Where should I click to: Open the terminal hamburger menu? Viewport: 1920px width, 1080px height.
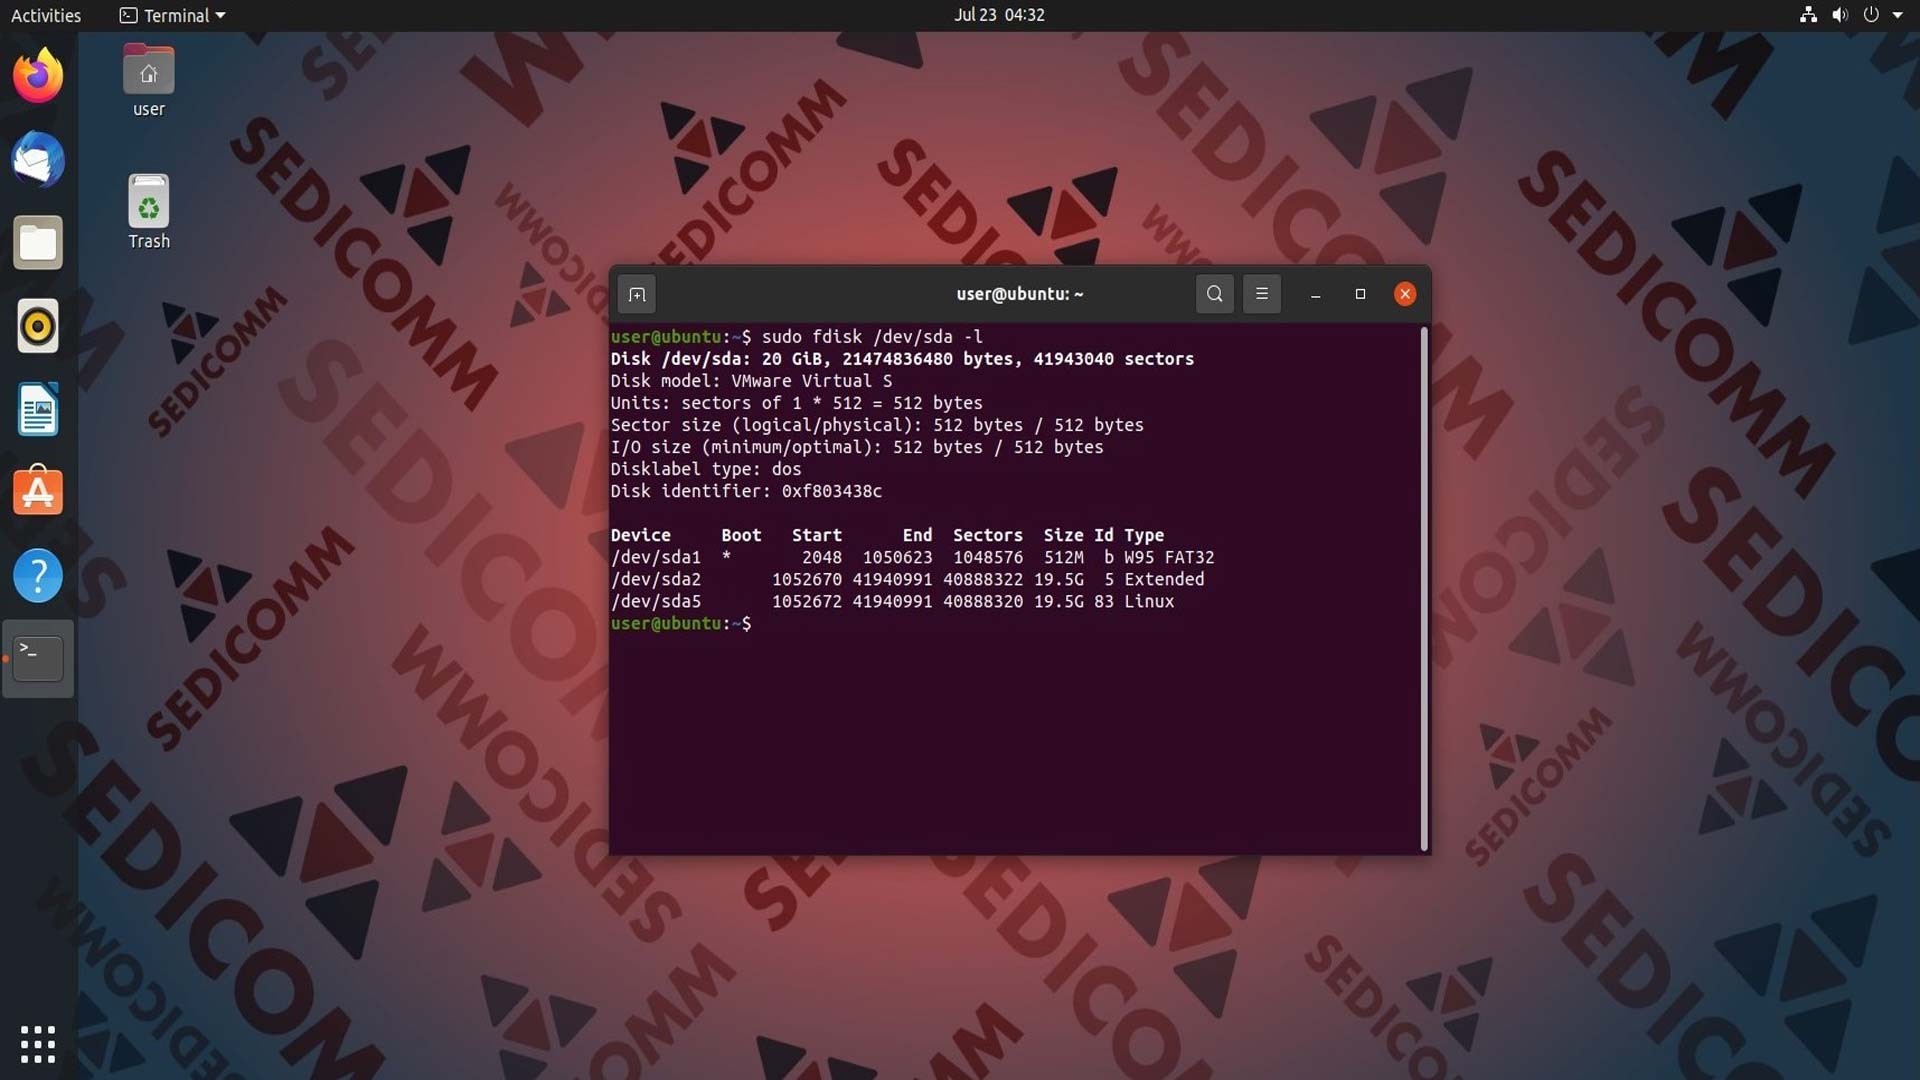(x=1261, y=294)
